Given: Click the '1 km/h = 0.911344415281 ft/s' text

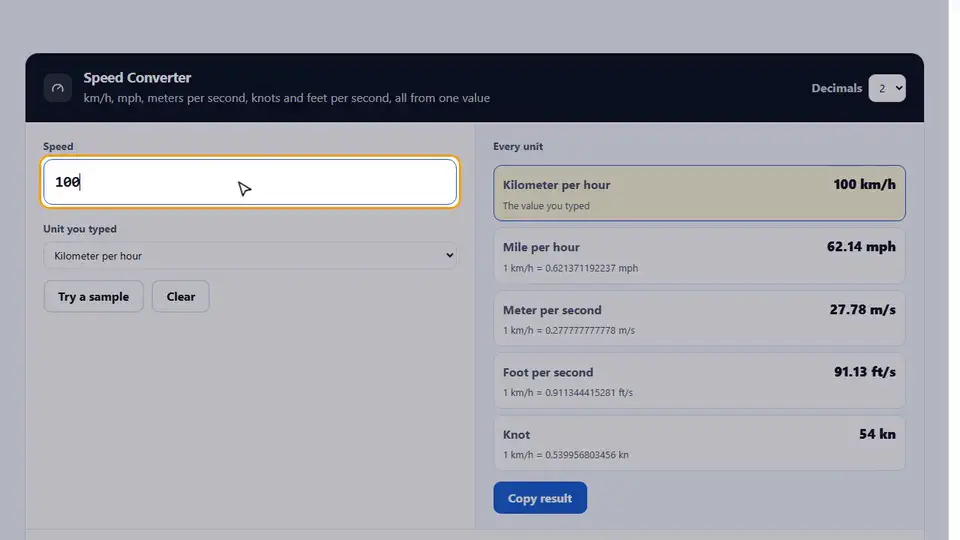Looking at the screenshot, I should pyautogui.click(x=568, y=392).
